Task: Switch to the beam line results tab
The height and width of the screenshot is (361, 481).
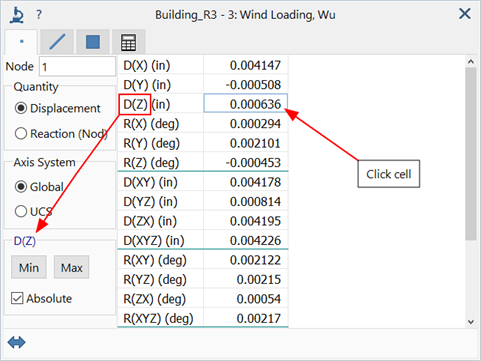Action: point(57,42)
